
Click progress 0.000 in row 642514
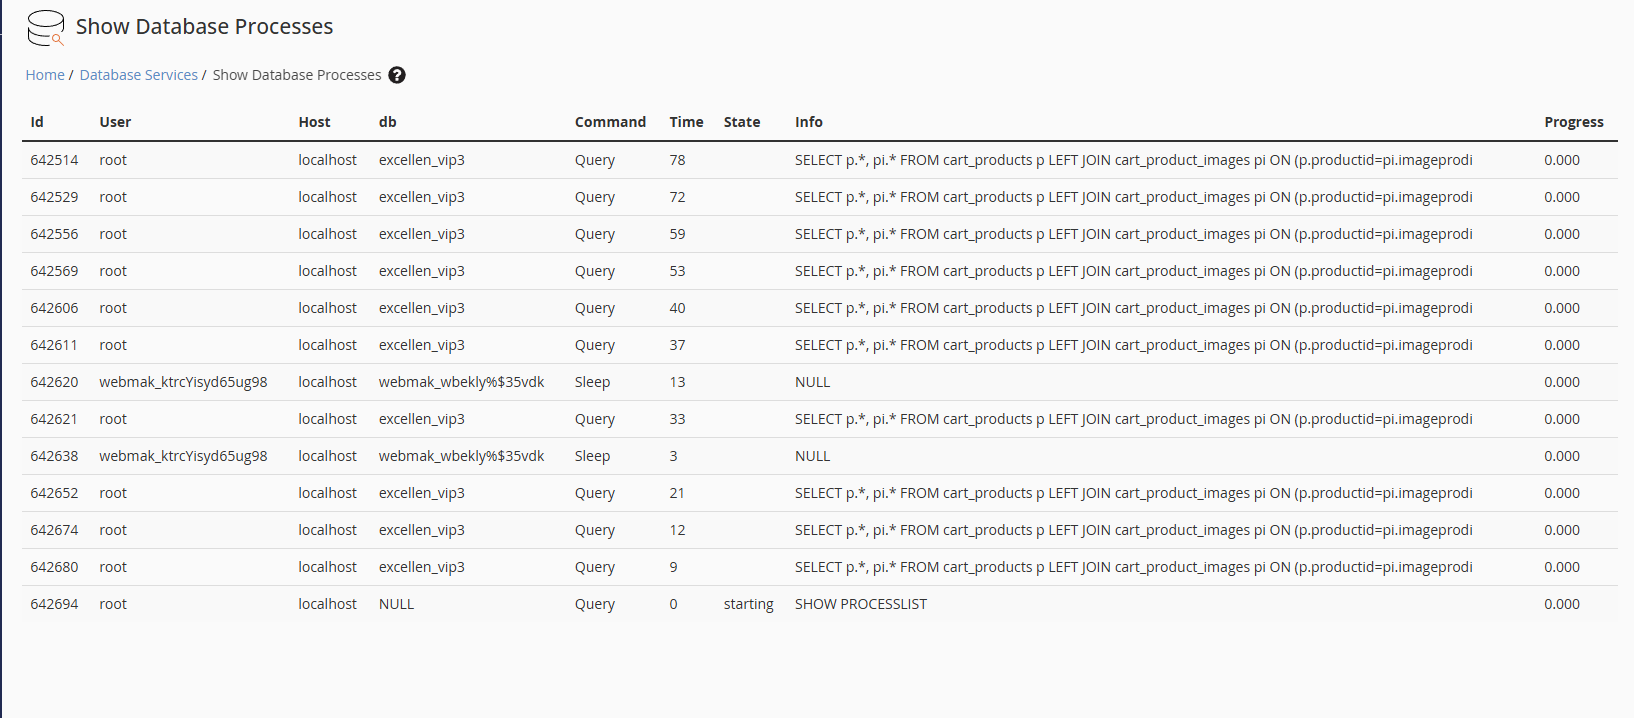(1562, 160)
